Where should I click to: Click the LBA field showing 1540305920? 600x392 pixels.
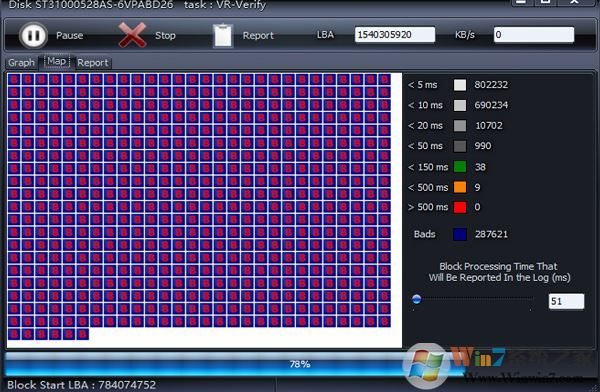click(395, 35)
